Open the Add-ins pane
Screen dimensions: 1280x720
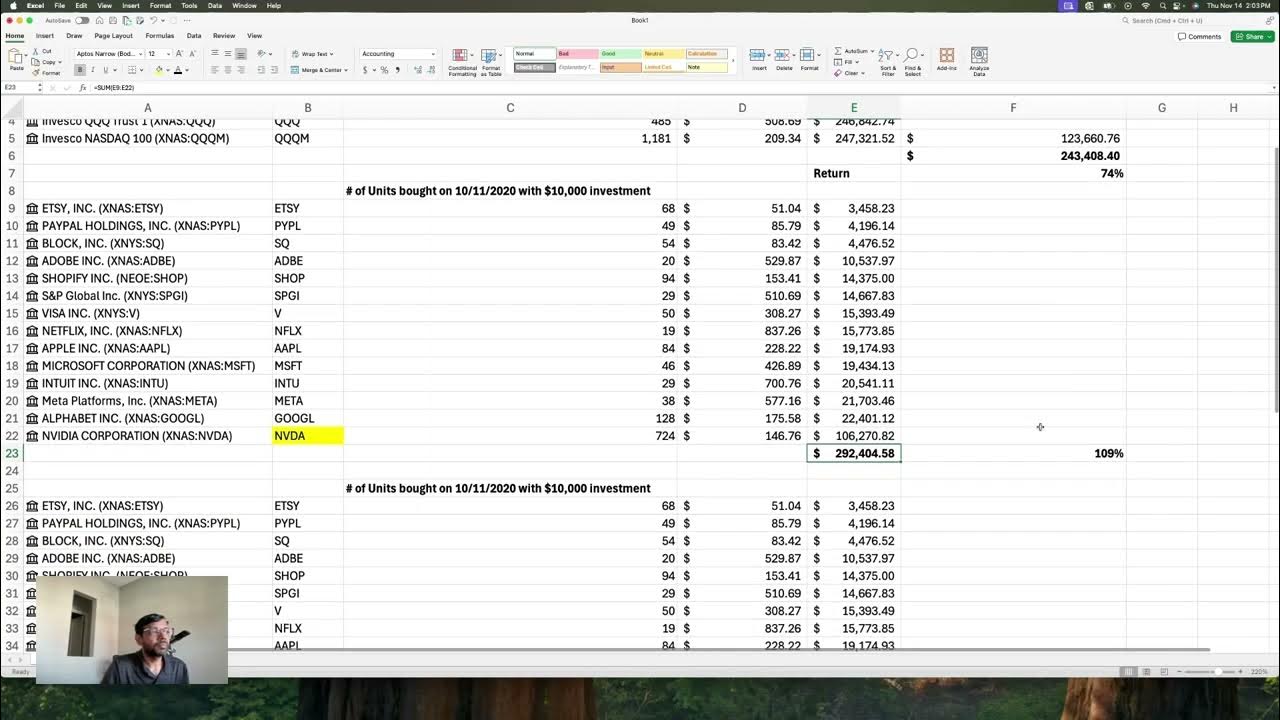pyautogui.click(x=947, y=60)
